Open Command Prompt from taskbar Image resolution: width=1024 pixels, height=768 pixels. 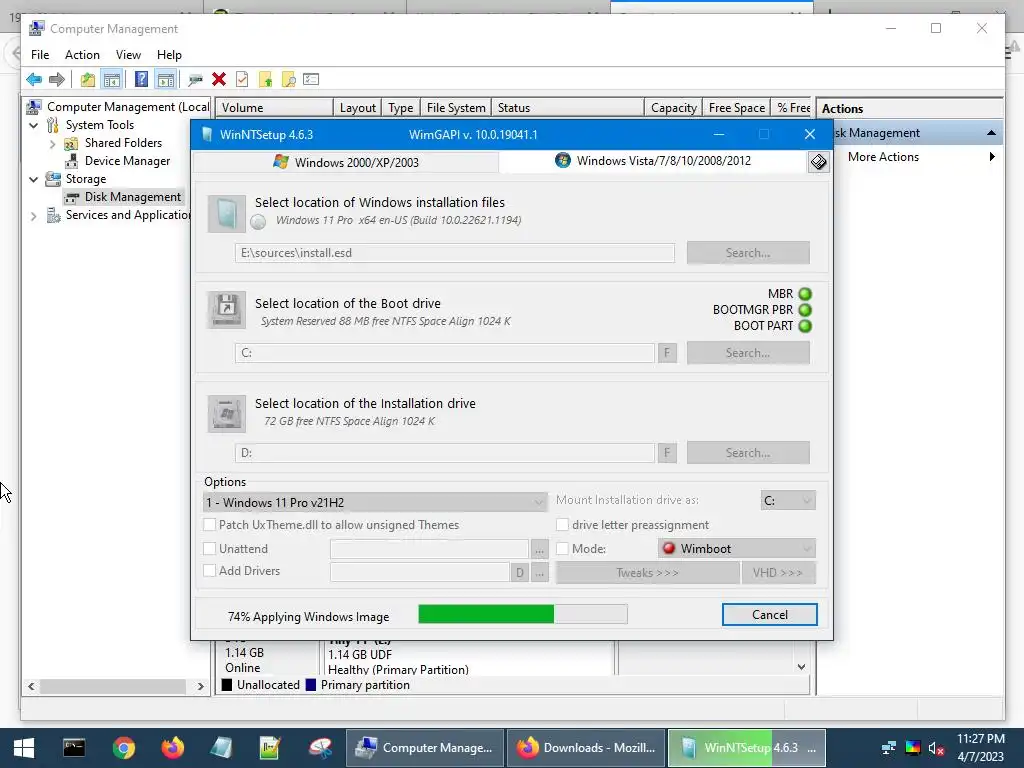pyautogui.click(x=74, y=748)
